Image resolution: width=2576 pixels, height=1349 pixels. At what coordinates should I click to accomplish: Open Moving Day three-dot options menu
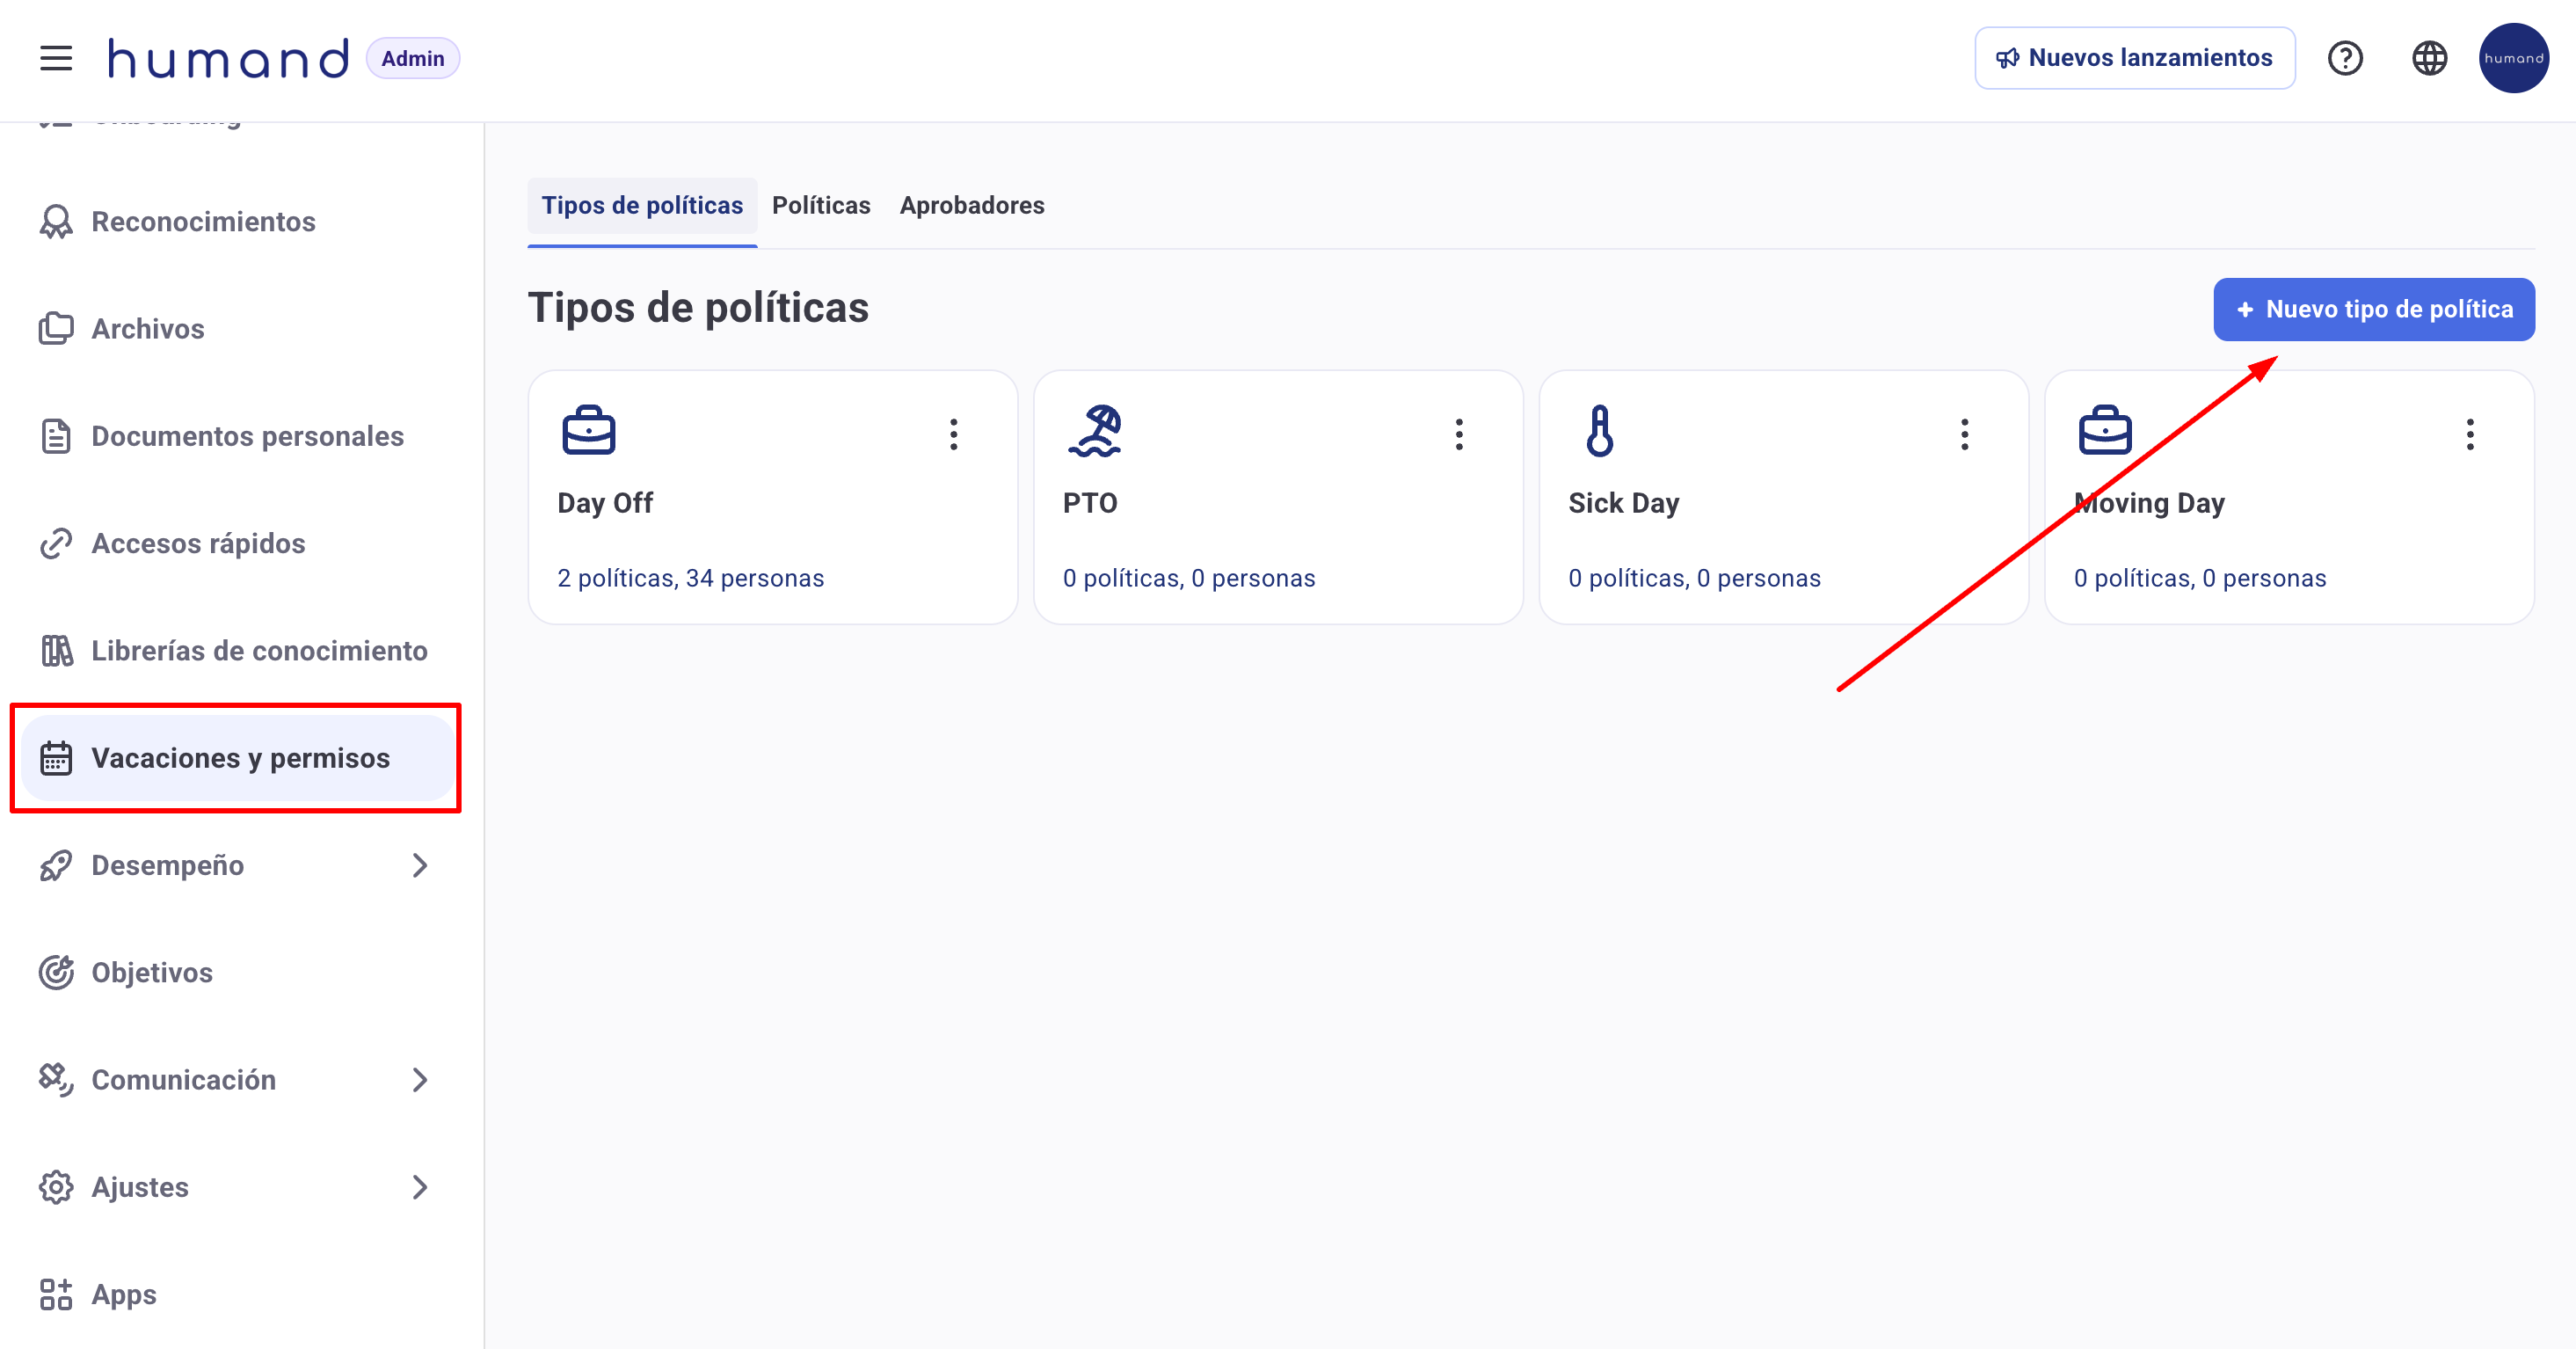2470,434
